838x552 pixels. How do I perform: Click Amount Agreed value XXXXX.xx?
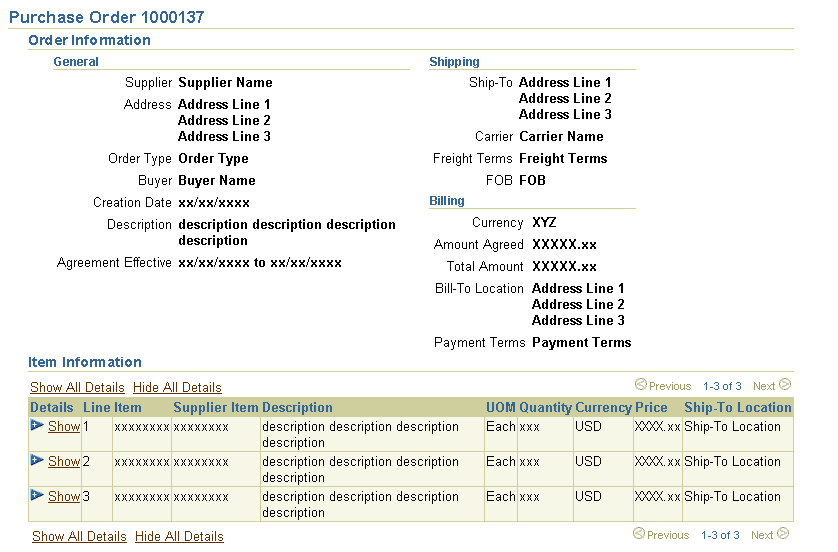(x=564, y=245)
